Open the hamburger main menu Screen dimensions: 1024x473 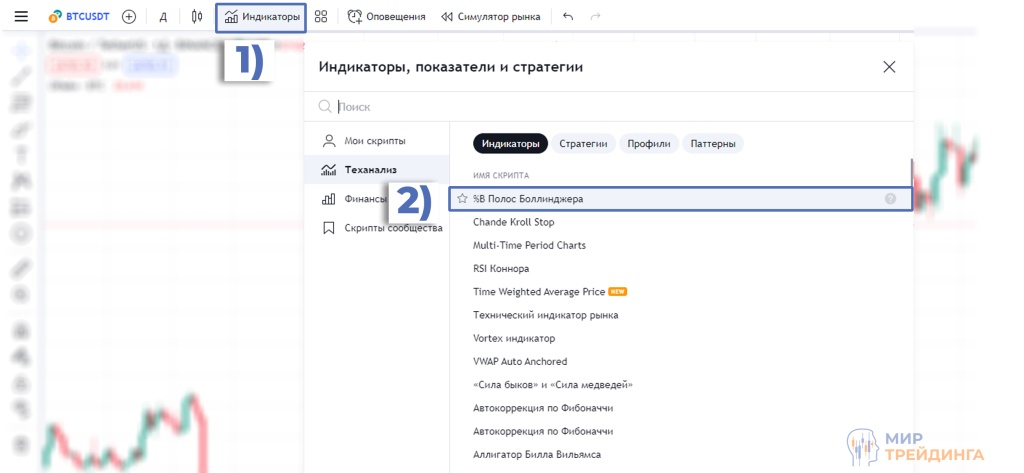click(21, 17)
